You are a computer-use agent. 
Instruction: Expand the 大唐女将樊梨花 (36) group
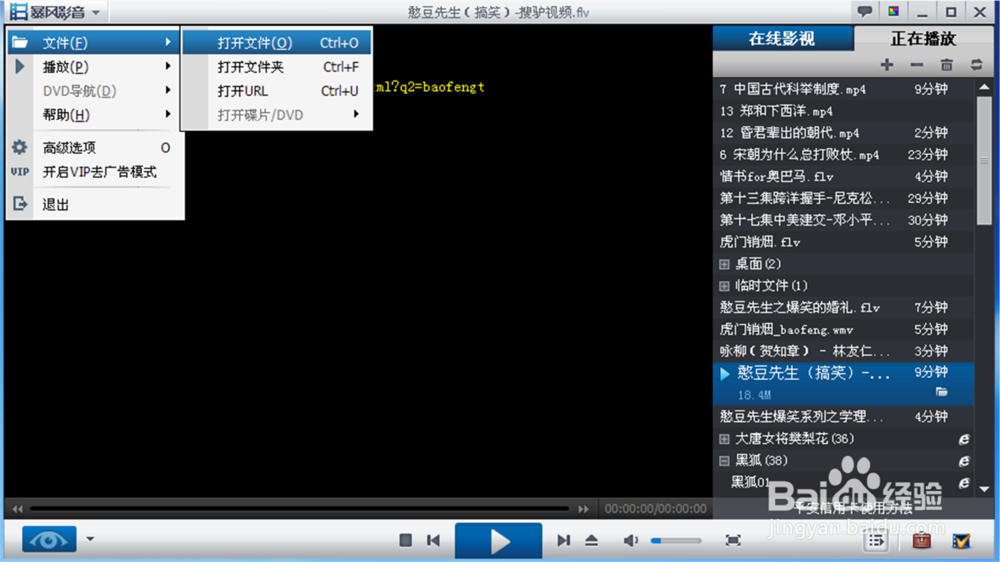click(724, 439)
